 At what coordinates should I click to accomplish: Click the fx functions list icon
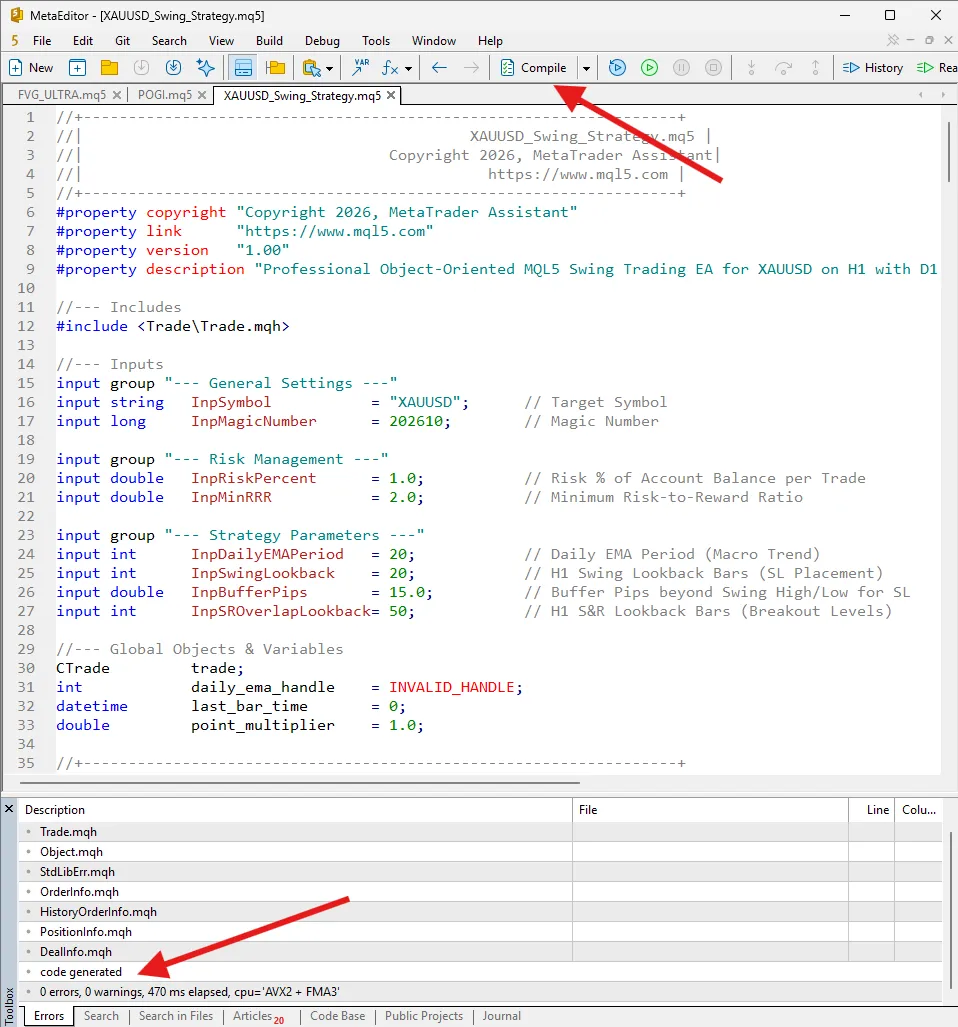[390, 67]
